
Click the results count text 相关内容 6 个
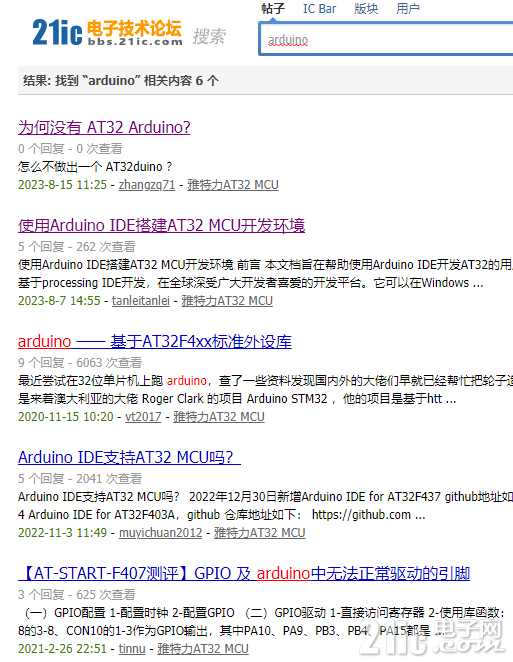pyautogui.click(x=181, y=80)
